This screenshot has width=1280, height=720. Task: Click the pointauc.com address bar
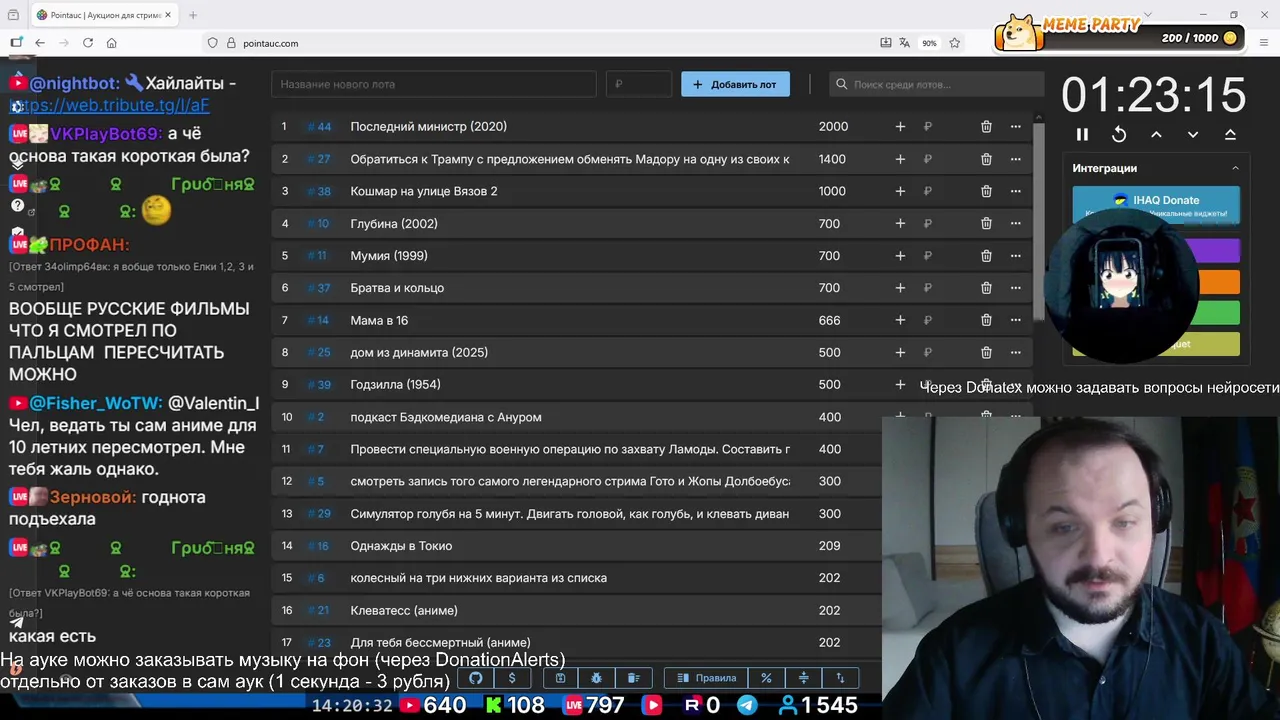pos(540,43)
